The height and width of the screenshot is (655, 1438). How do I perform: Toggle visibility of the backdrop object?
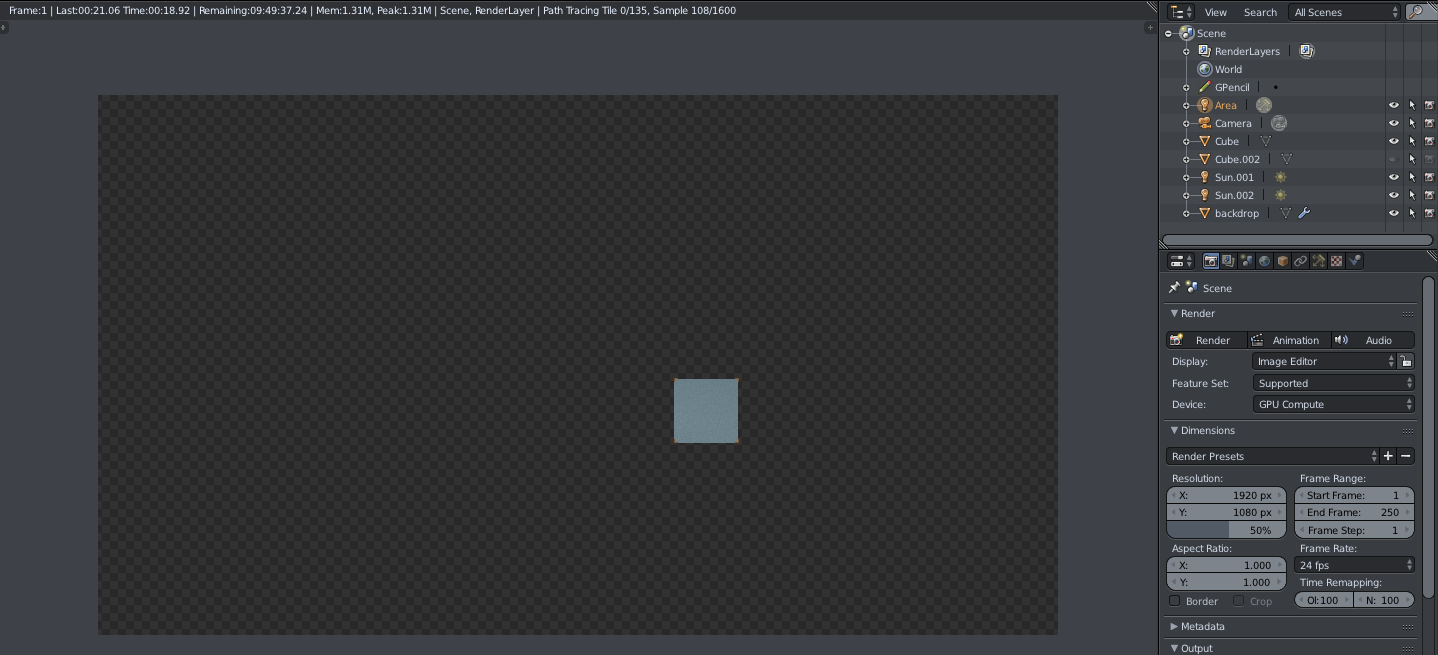[x=1393, y=213]
